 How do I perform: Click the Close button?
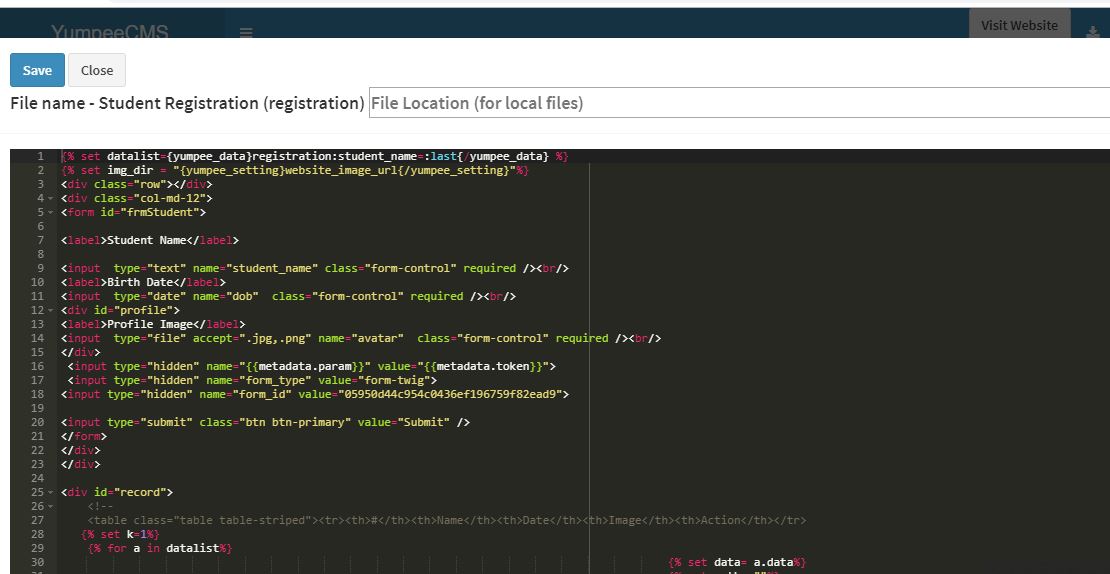[97, 70]
